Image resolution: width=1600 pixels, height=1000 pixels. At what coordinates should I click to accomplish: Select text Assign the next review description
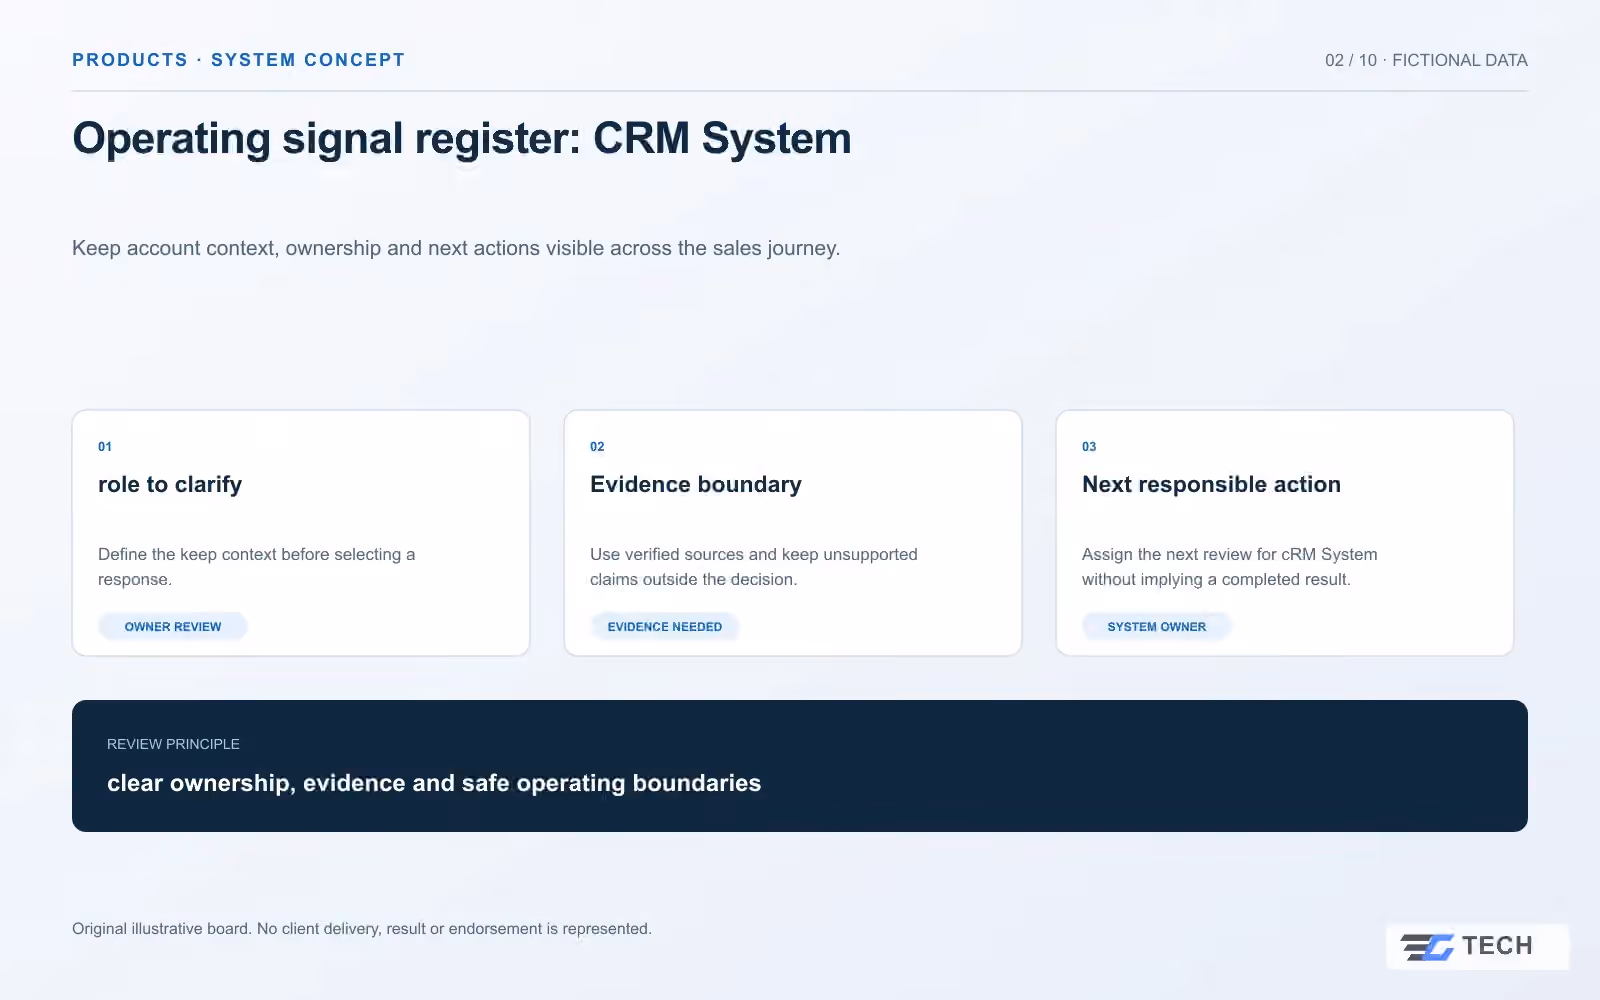1230,567
